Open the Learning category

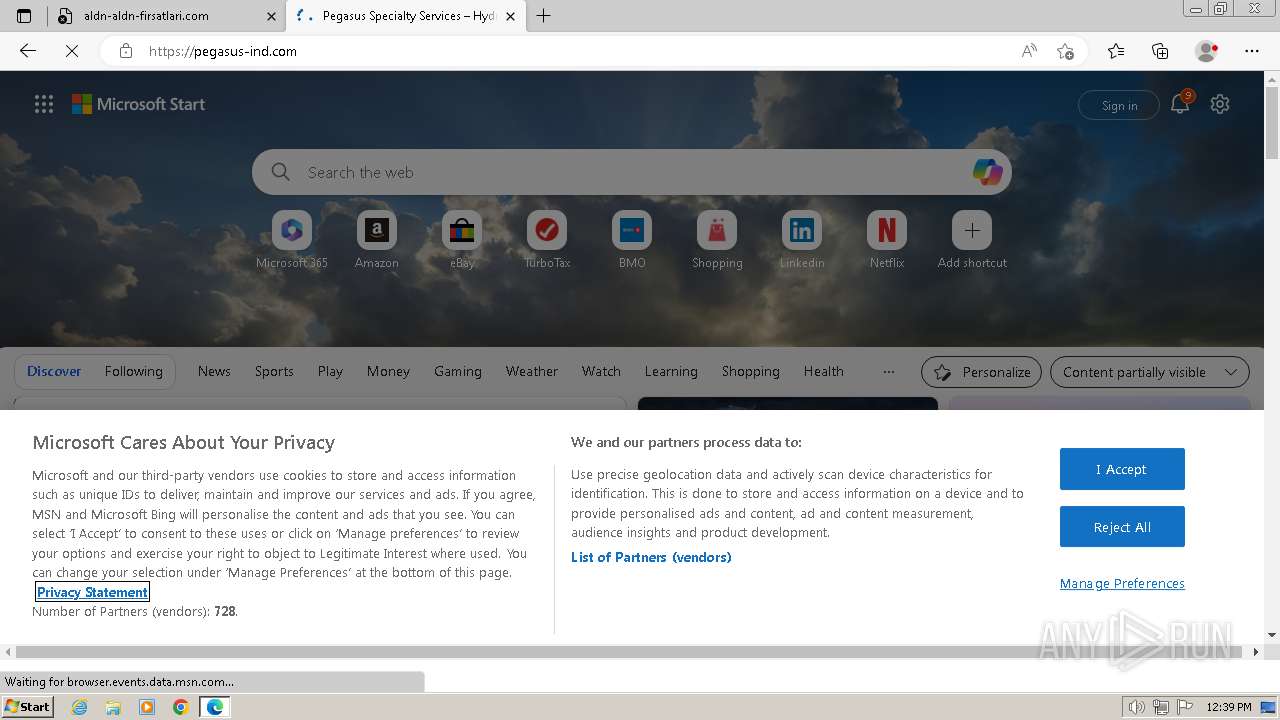click(x=671, y=371)
